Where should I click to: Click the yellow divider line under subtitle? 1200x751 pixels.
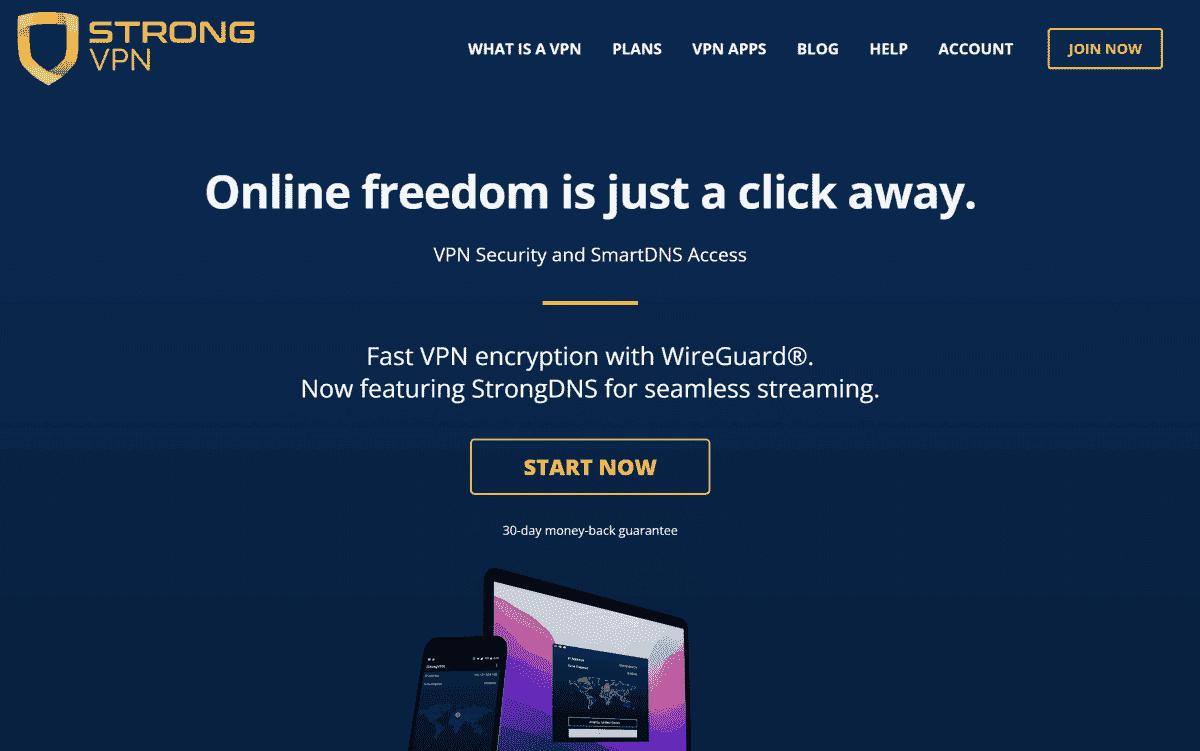pyautogui.click(x=590, y=302)
